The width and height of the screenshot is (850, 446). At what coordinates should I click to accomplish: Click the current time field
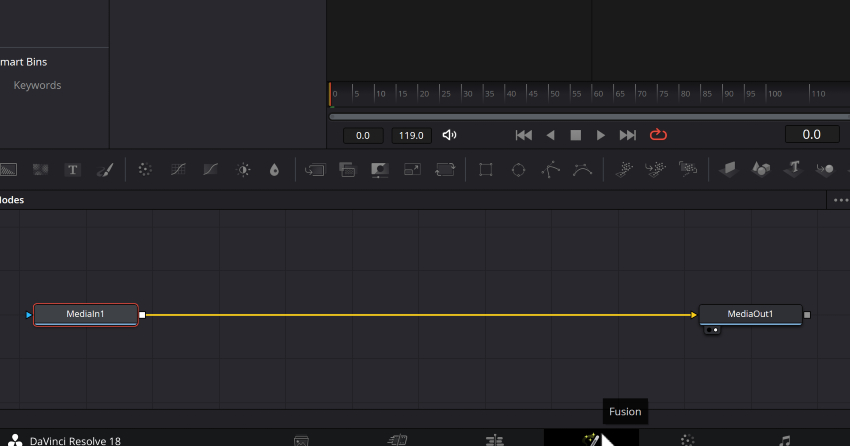[812, 134]
